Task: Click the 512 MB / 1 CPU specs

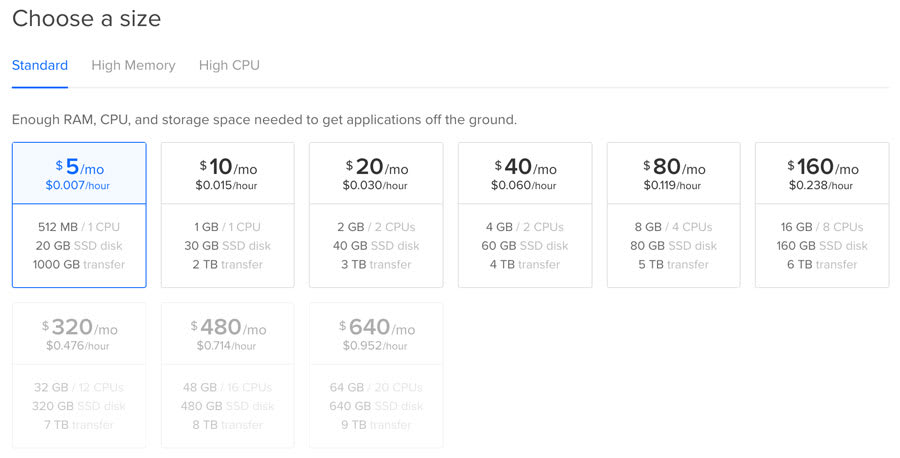Action: [x=79, y=227]
